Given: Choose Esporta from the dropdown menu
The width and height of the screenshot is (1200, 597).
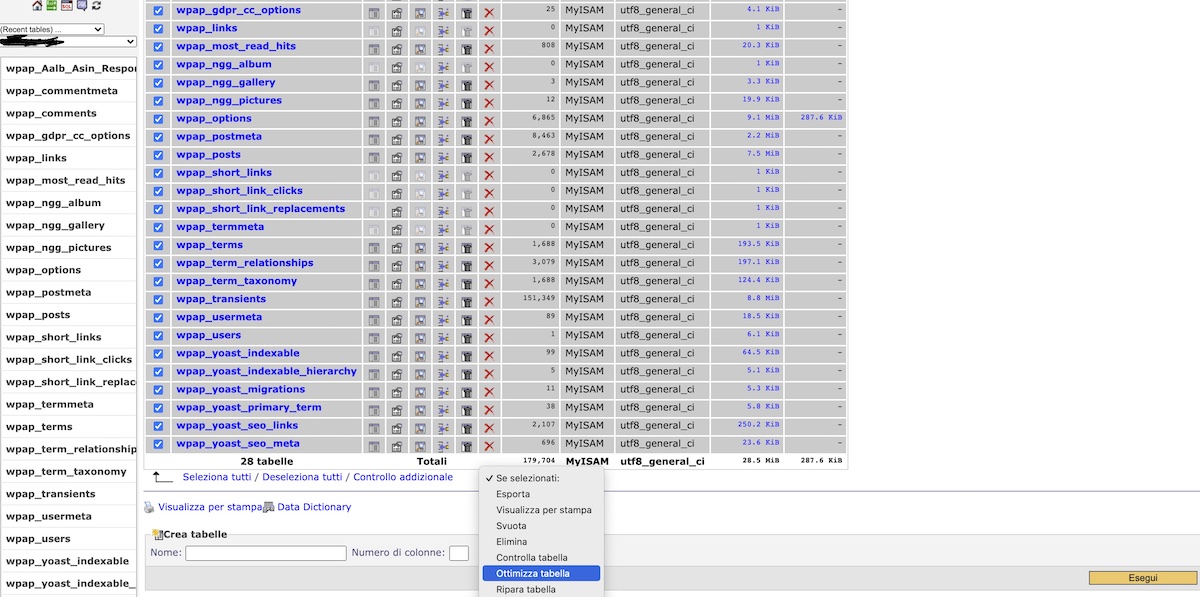Looking at the screenshot, I should point(513,494).
